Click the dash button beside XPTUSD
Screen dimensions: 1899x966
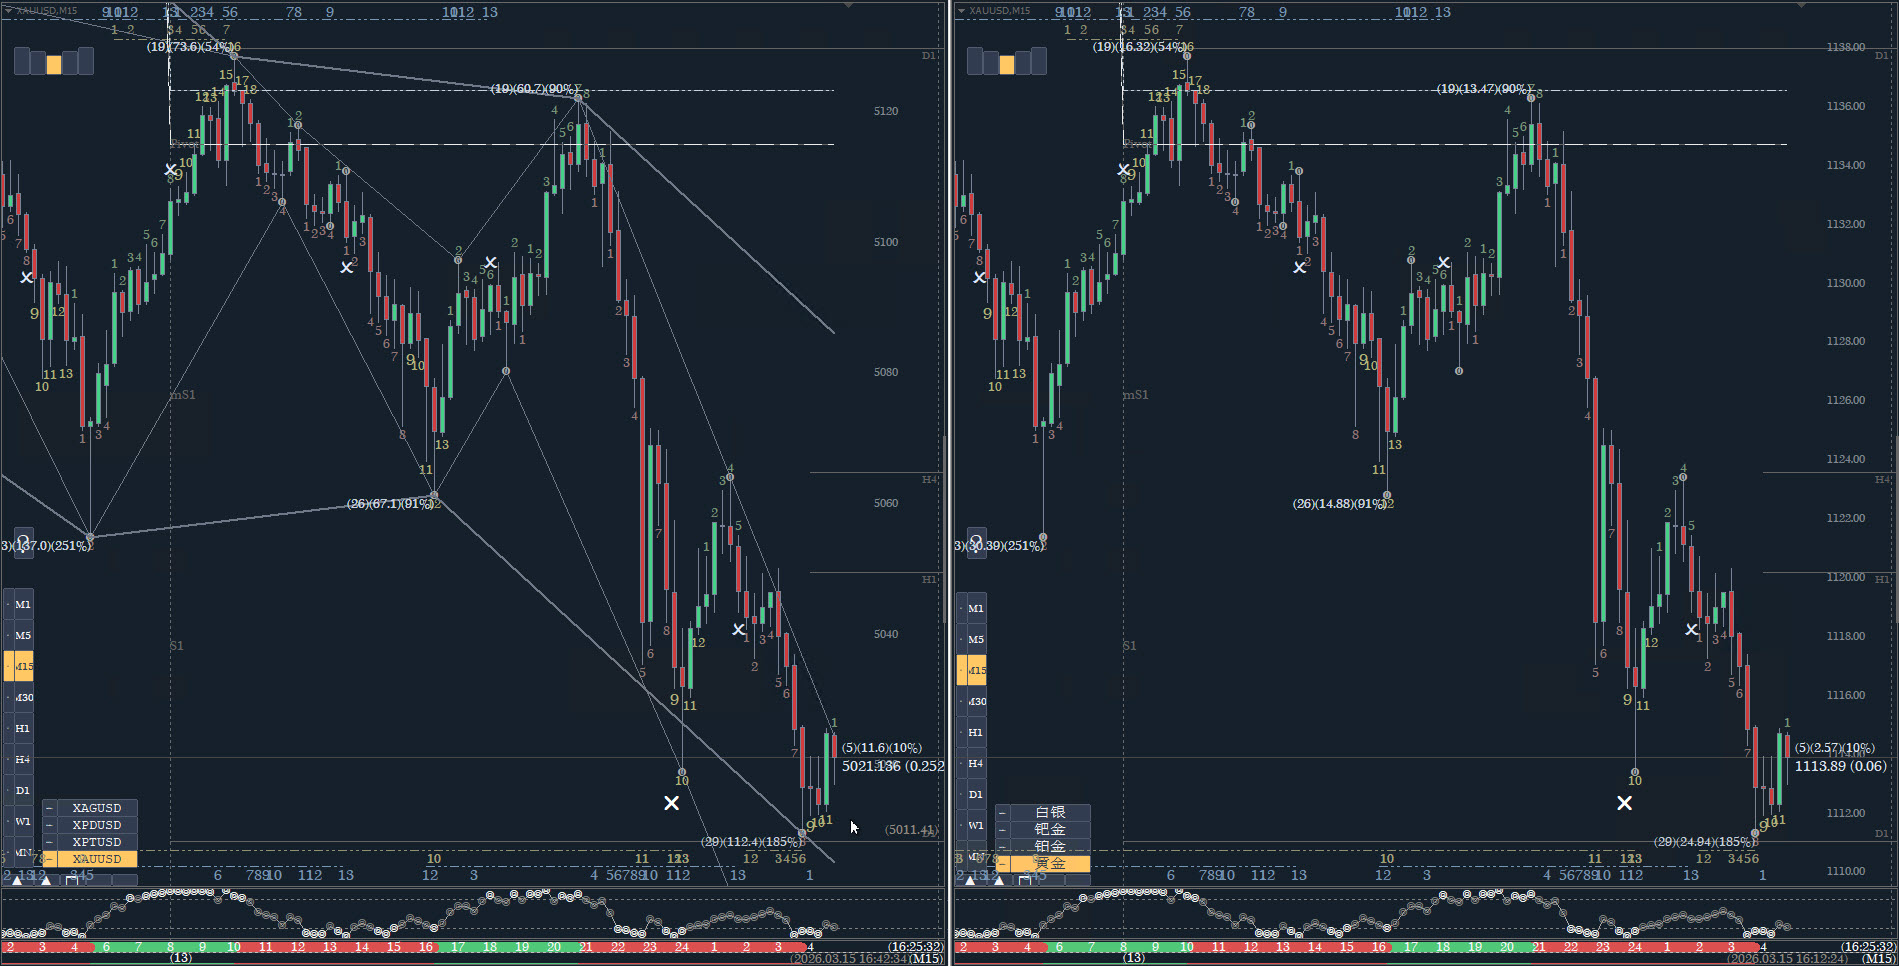[x=49, y=842]
